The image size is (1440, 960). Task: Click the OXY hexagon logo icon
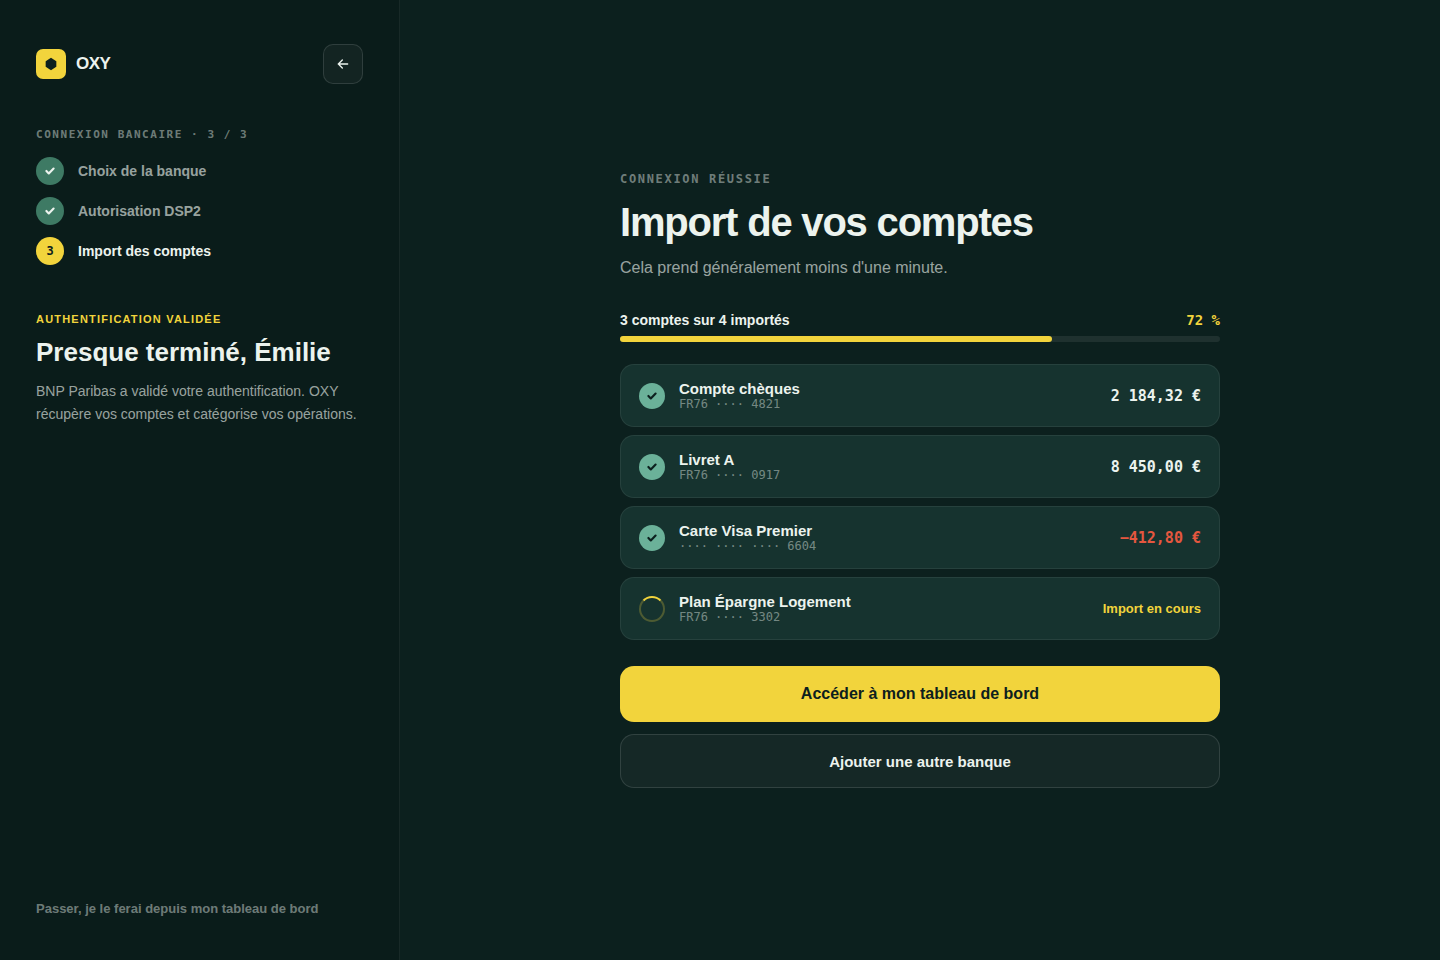(51, 64)
